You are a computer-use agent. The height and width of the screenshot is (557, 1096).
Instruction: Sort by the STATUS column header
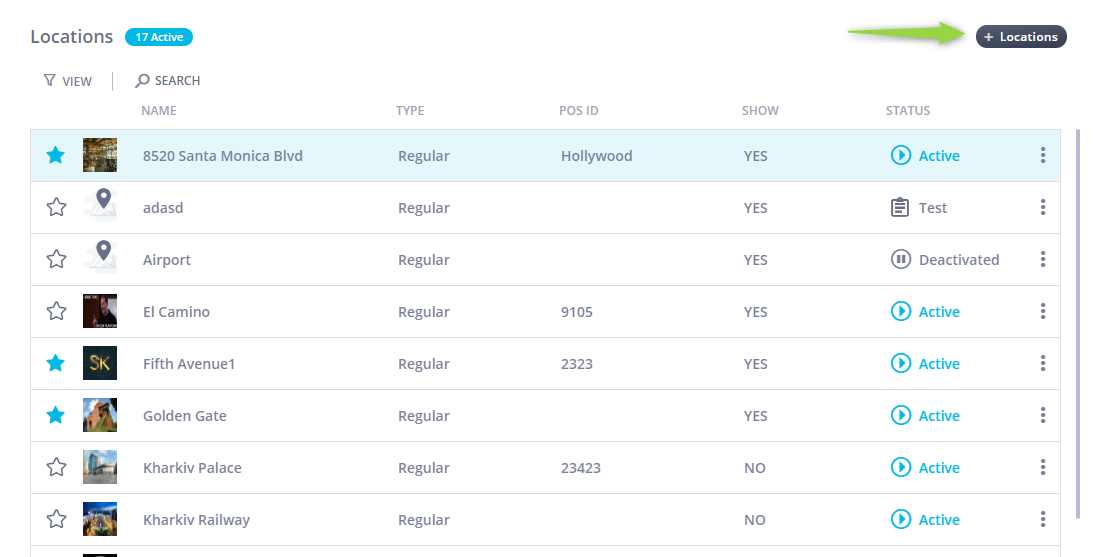(x=907, y=110)
